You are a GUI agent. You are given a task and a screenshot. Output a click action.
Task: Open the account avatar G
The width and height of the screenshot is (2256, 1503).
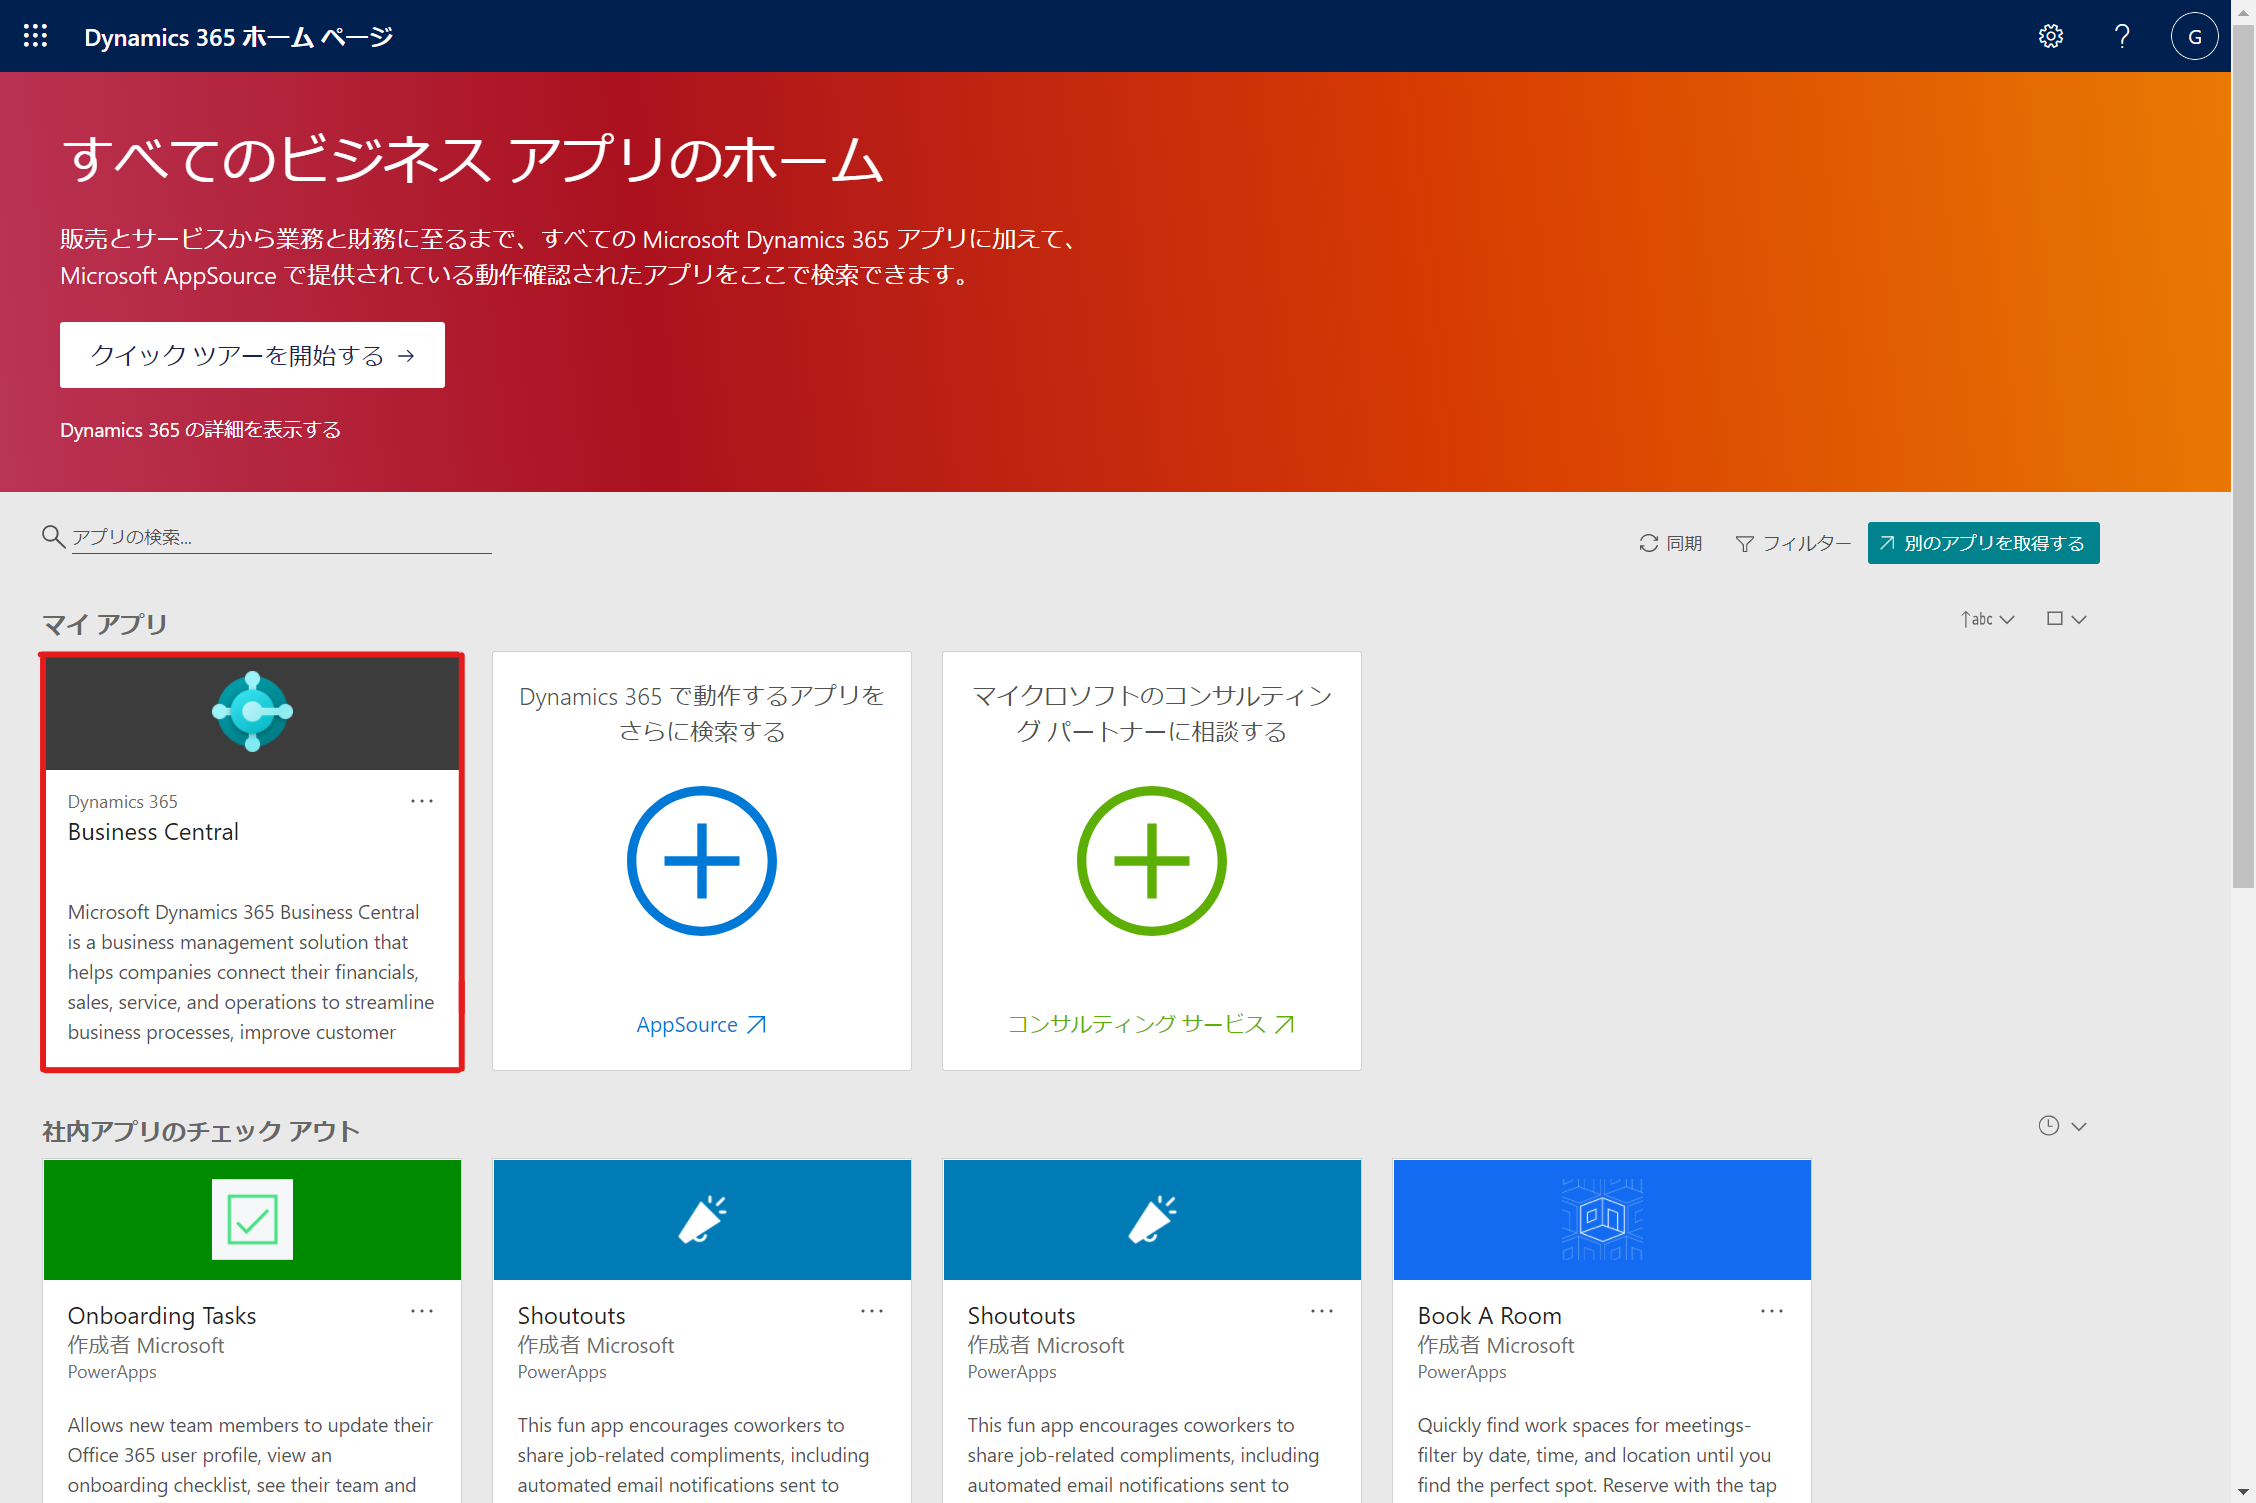[x=2194, y=36]
